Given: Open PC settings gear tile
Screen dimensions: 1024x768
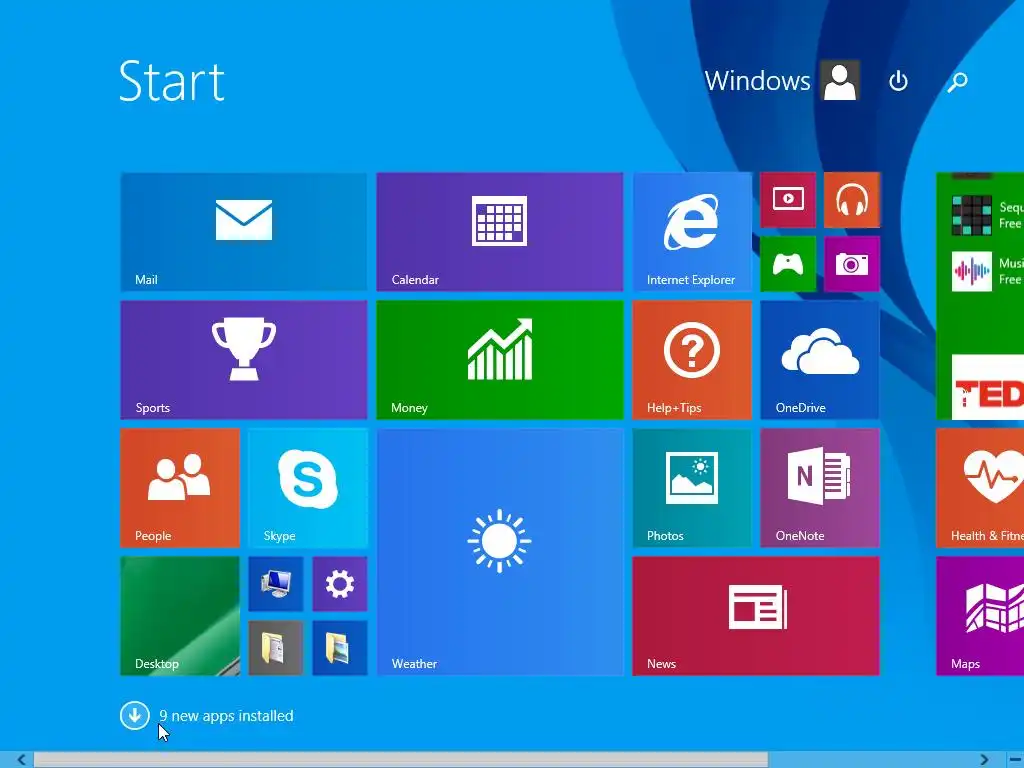Looking at the screenshot, I should click(x=340, y=584).
